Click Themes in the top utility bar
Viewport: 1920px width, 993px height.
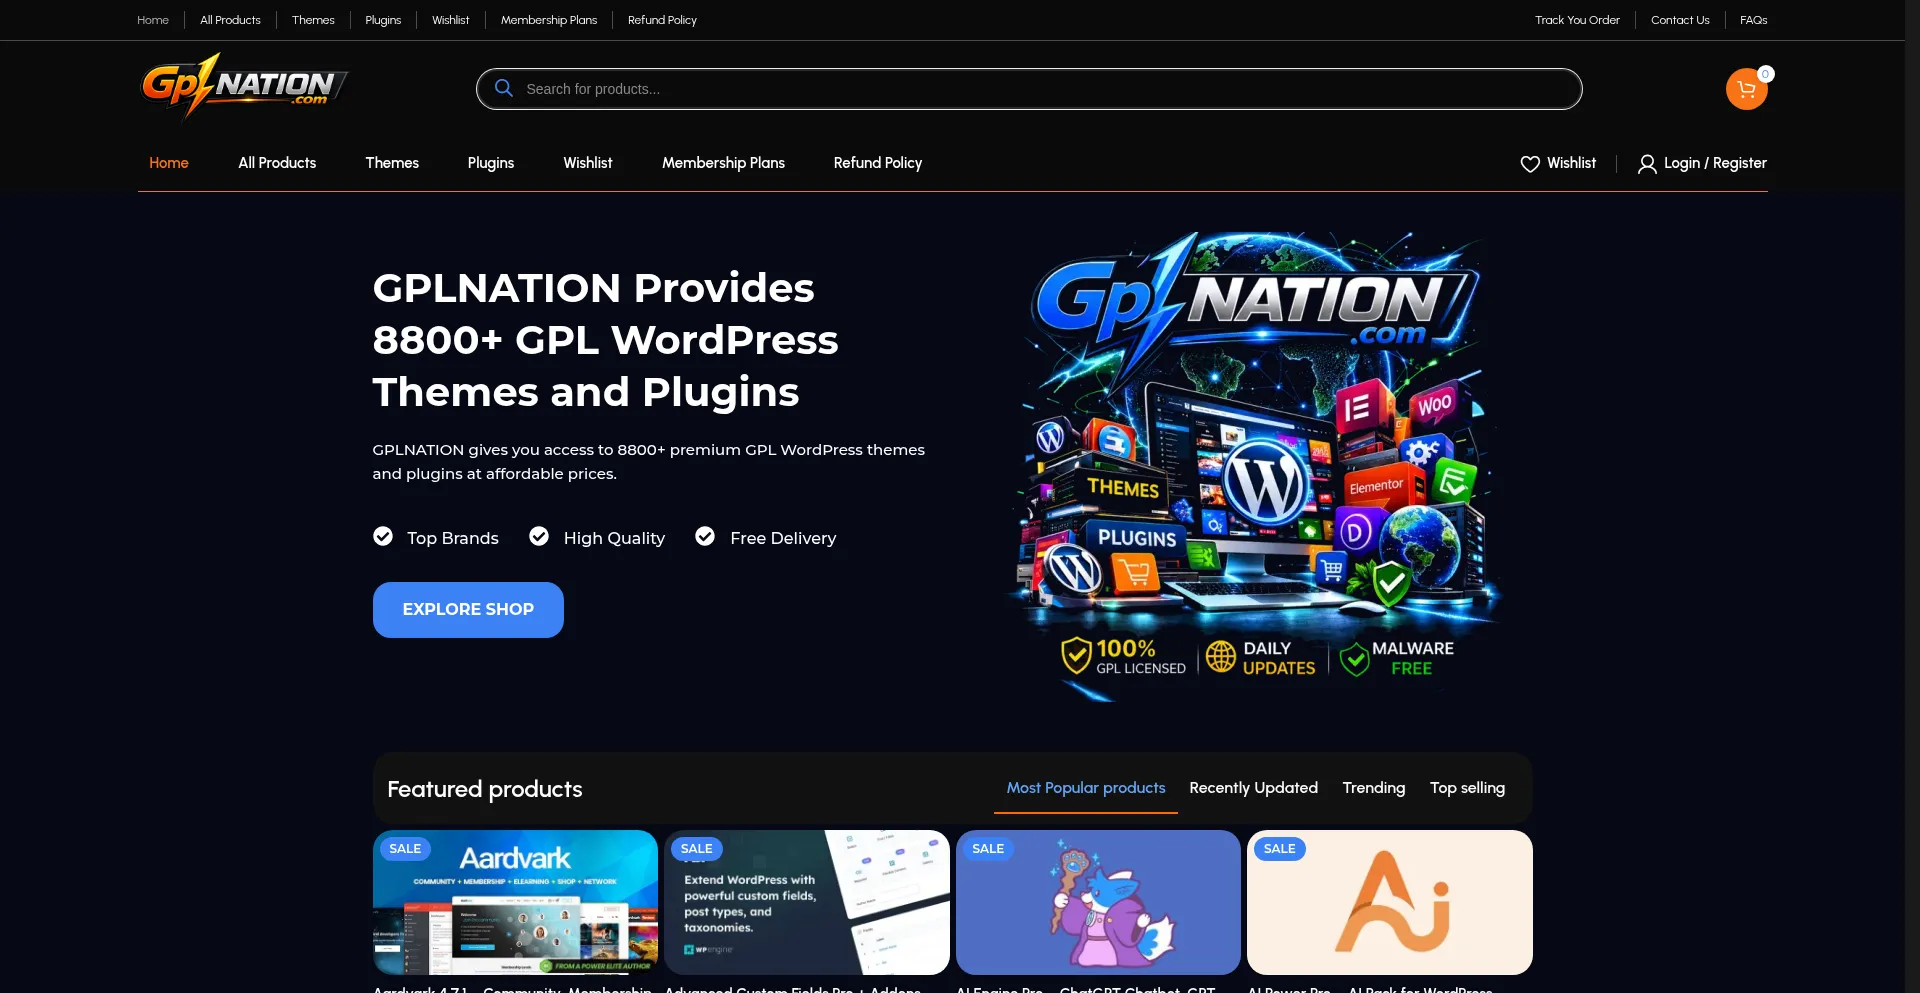[x=313, y=20]
